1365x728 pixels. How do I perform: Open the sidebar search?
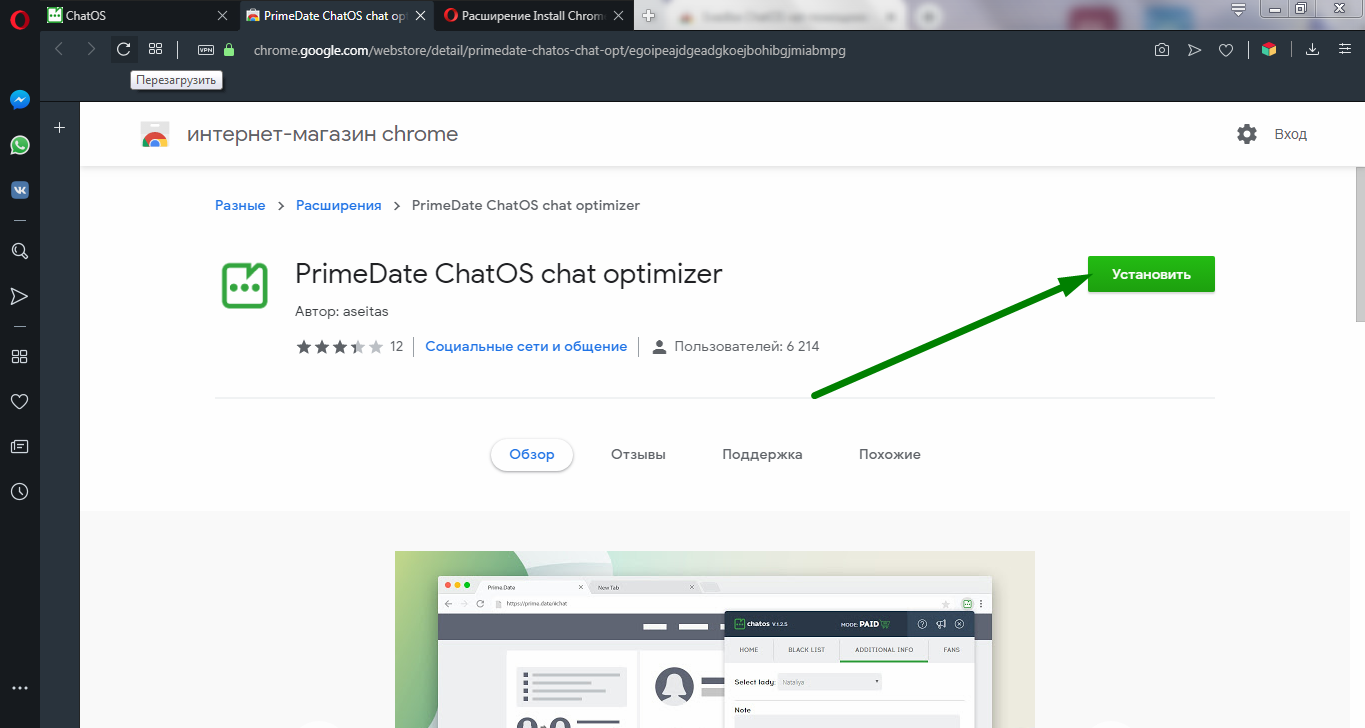pos(20,251)
